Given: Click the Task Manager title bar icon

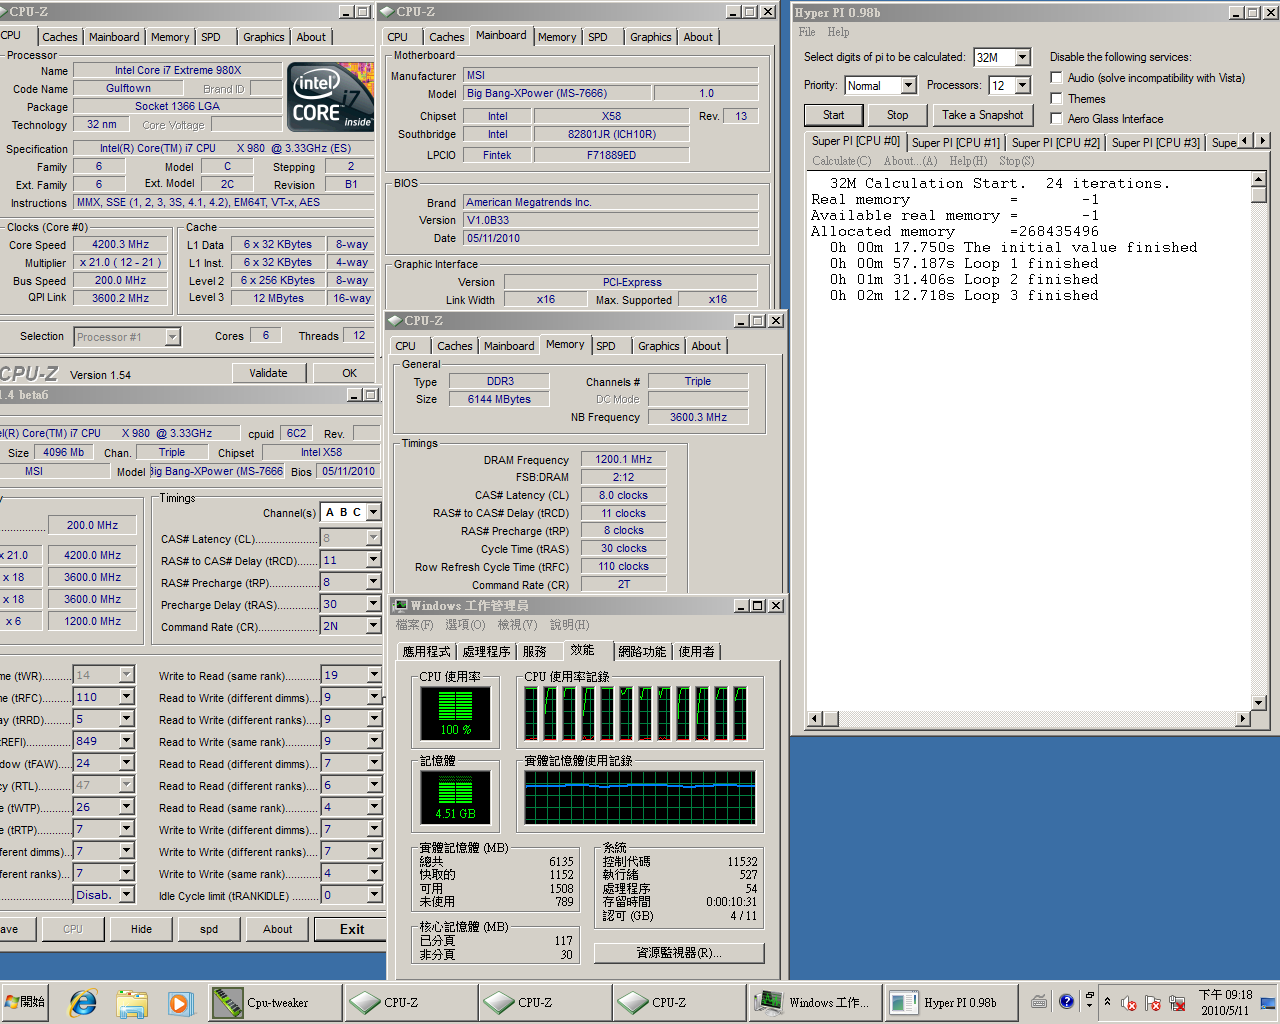Looking at the screenshot, I should 401,605.
